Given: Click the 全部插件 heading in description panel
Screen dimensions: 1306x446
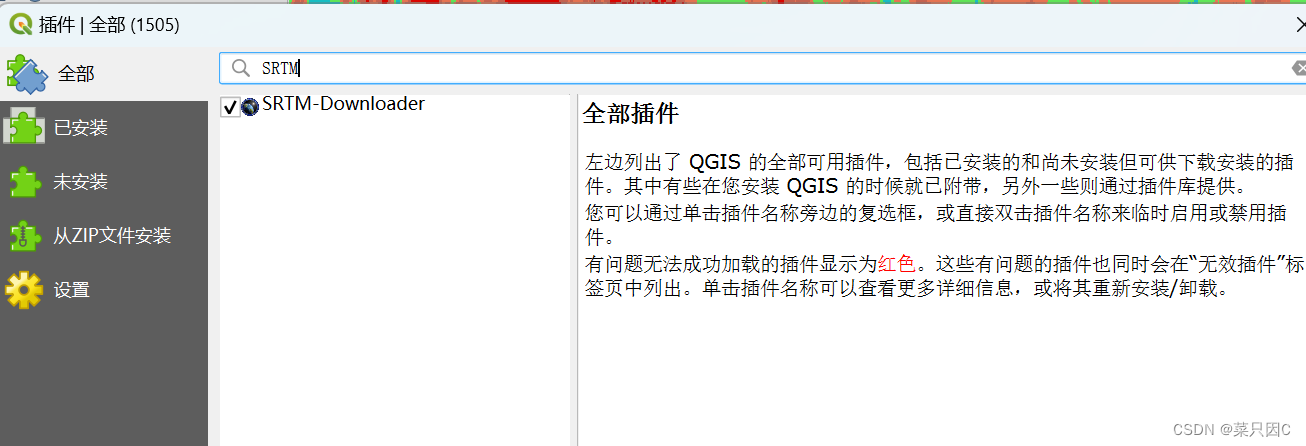Looking at the screenshot, I should click(631, 113).
